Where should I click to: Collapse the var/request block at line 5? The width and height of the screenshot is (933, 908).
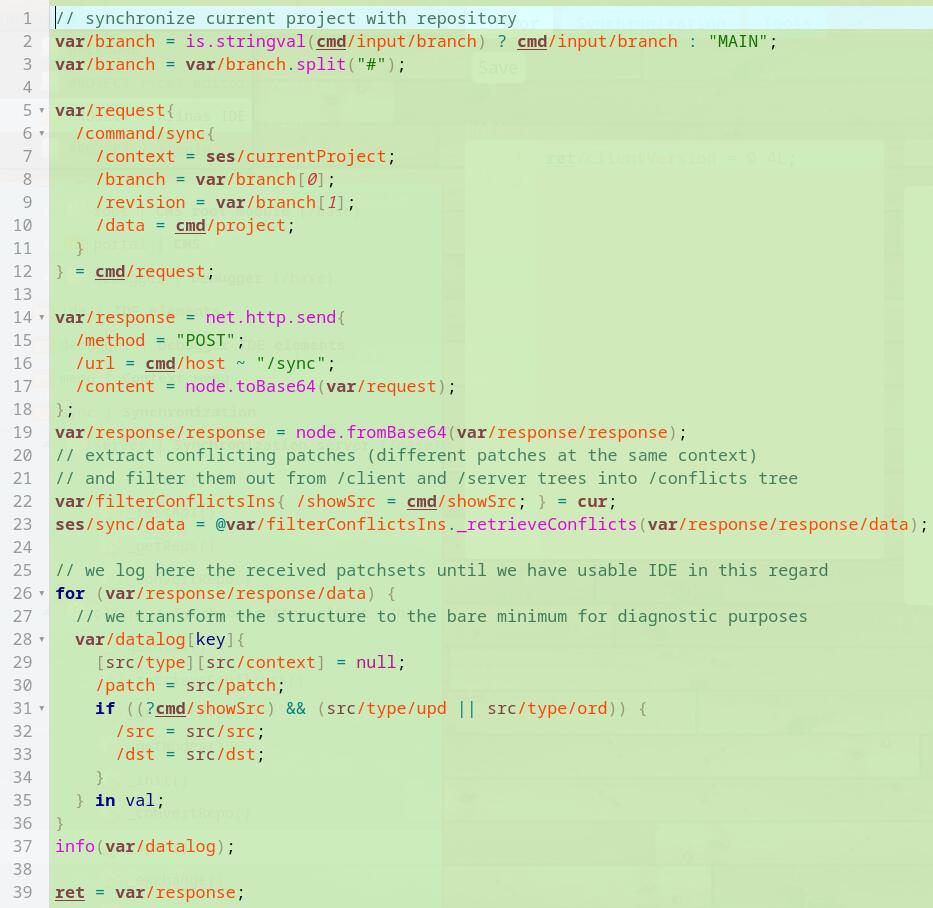coord(41,111)
